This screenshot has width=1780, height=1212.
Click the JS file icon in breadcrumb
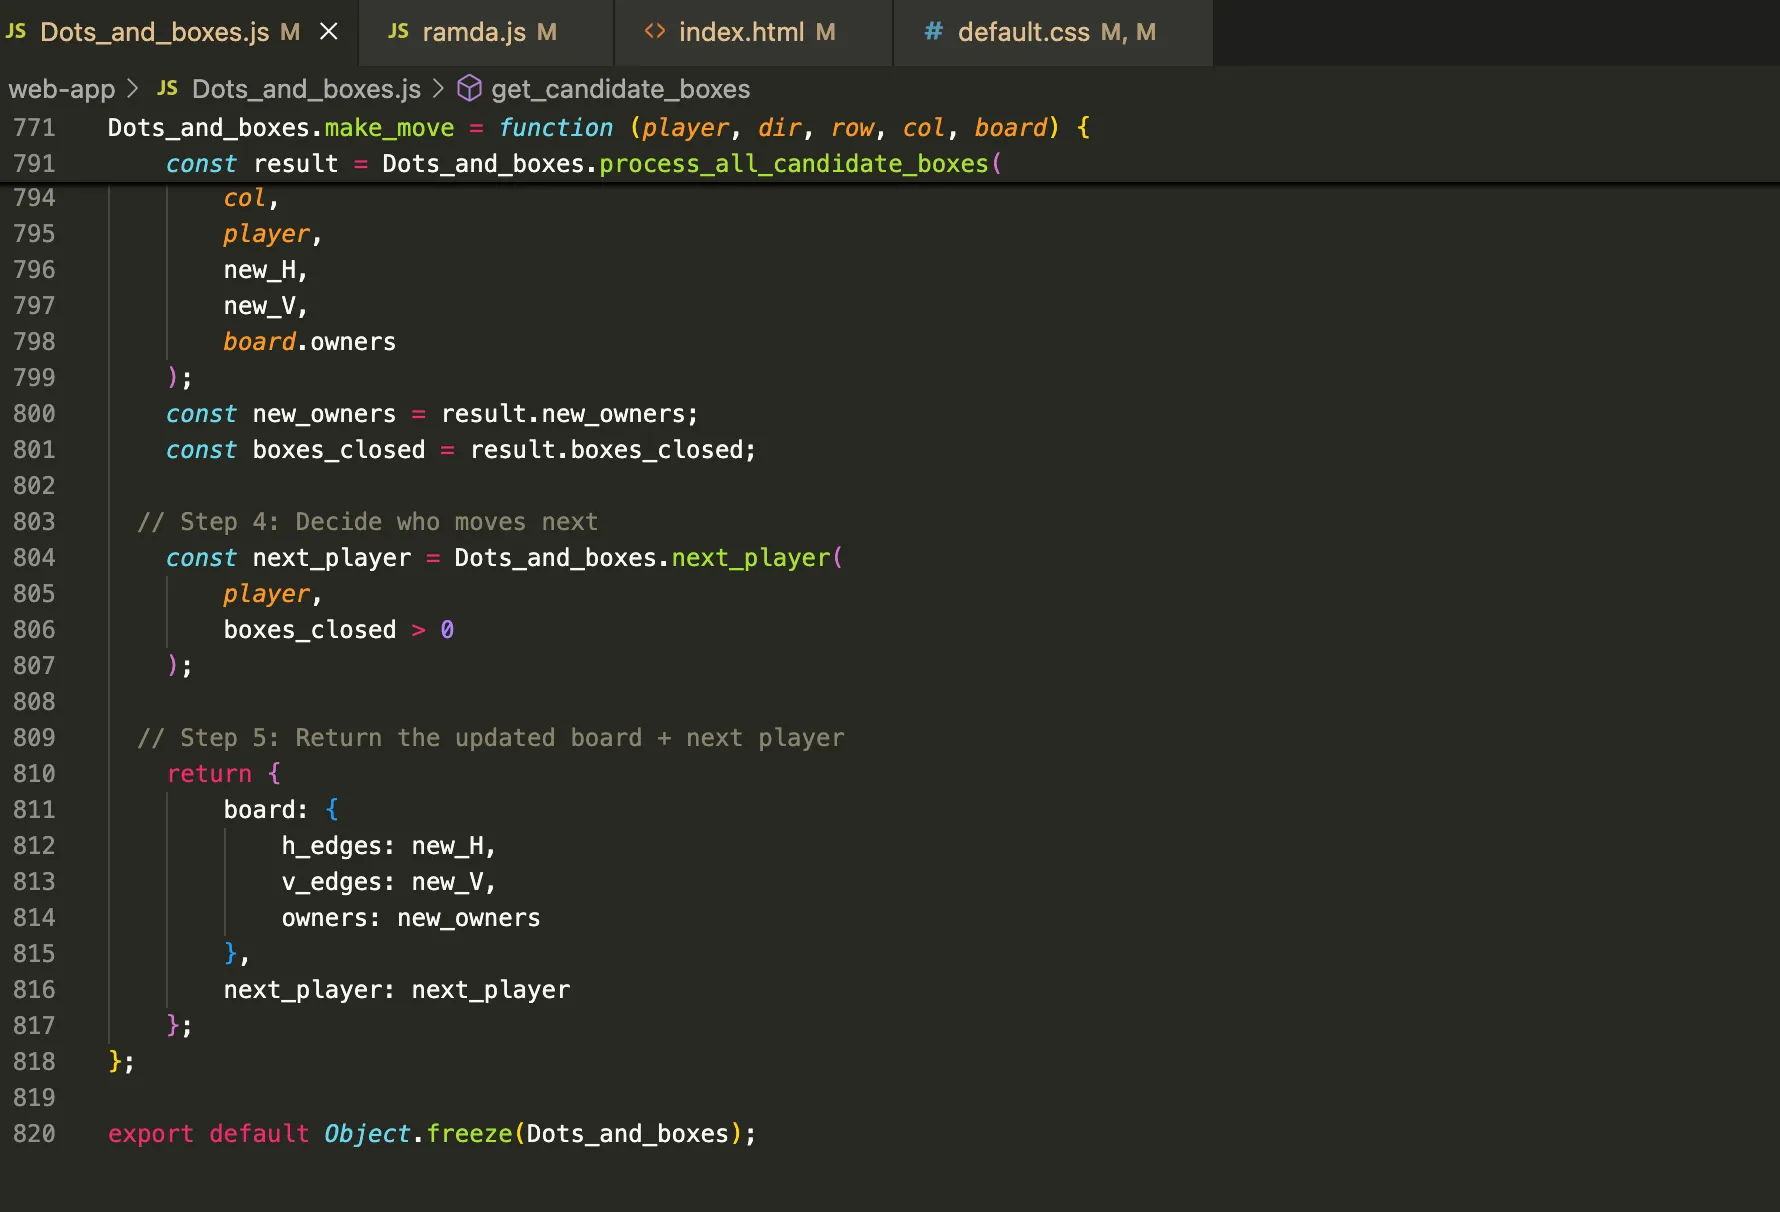(167, 89)
